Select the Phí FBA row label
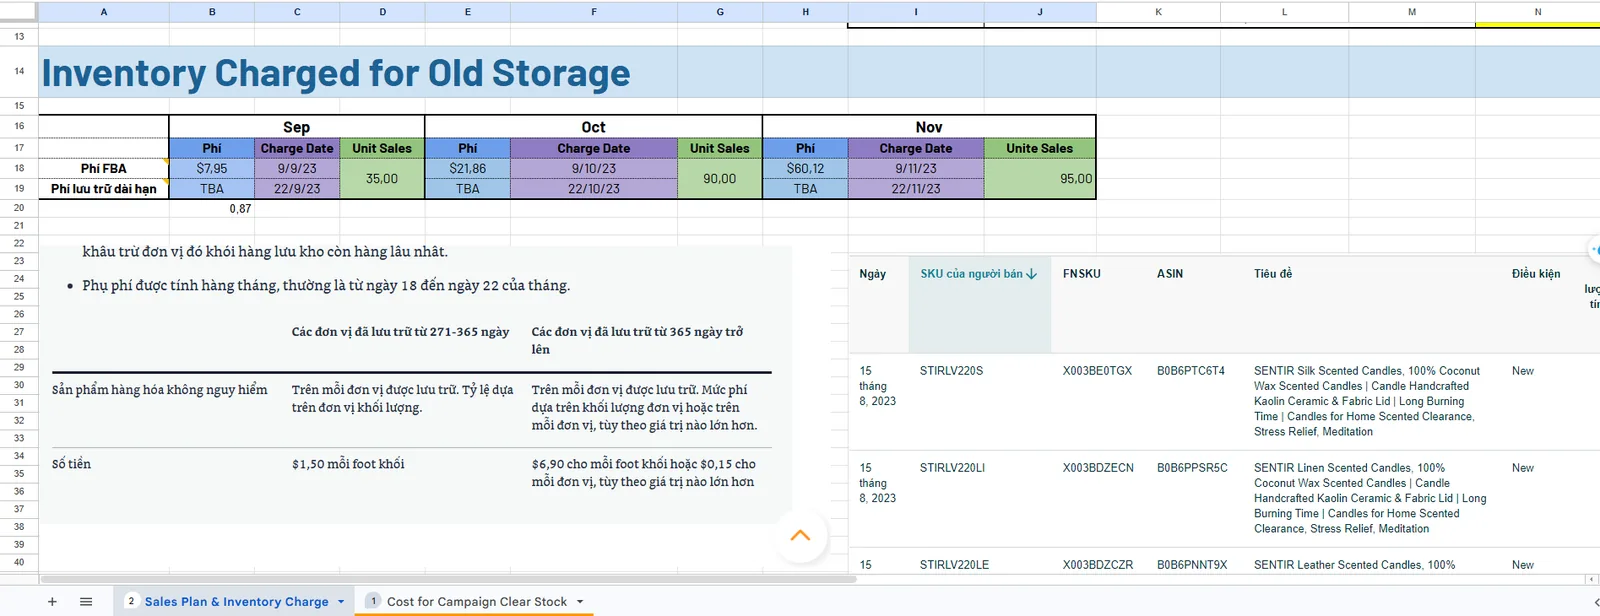1600x616 pixels. click(x=104, y=169)
